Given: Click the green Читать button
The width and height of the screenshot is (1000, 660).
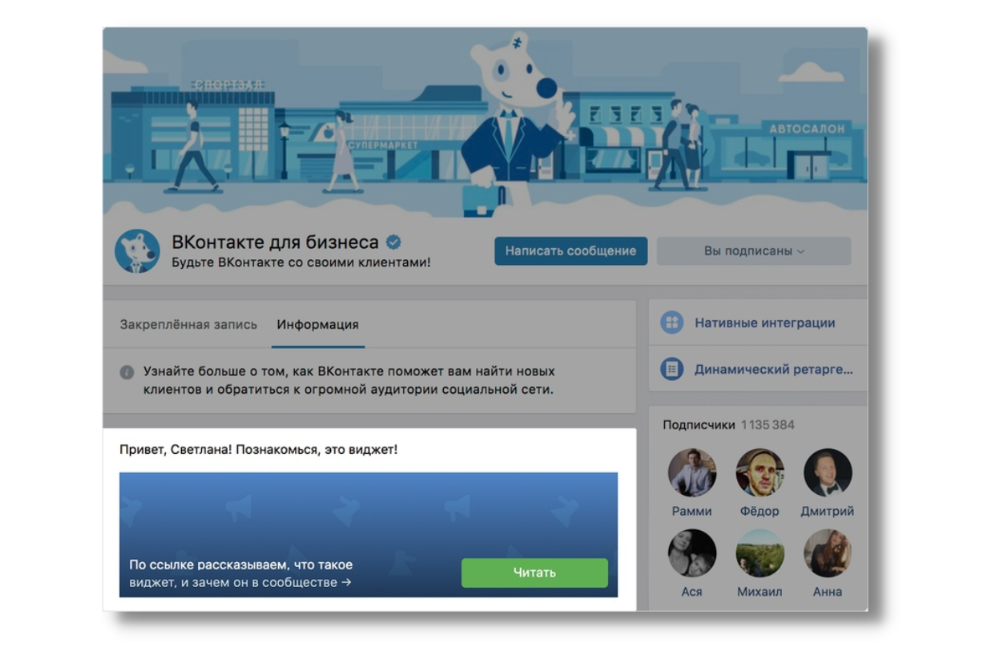Looking at the screenshot, I should [x=534, y=573].
